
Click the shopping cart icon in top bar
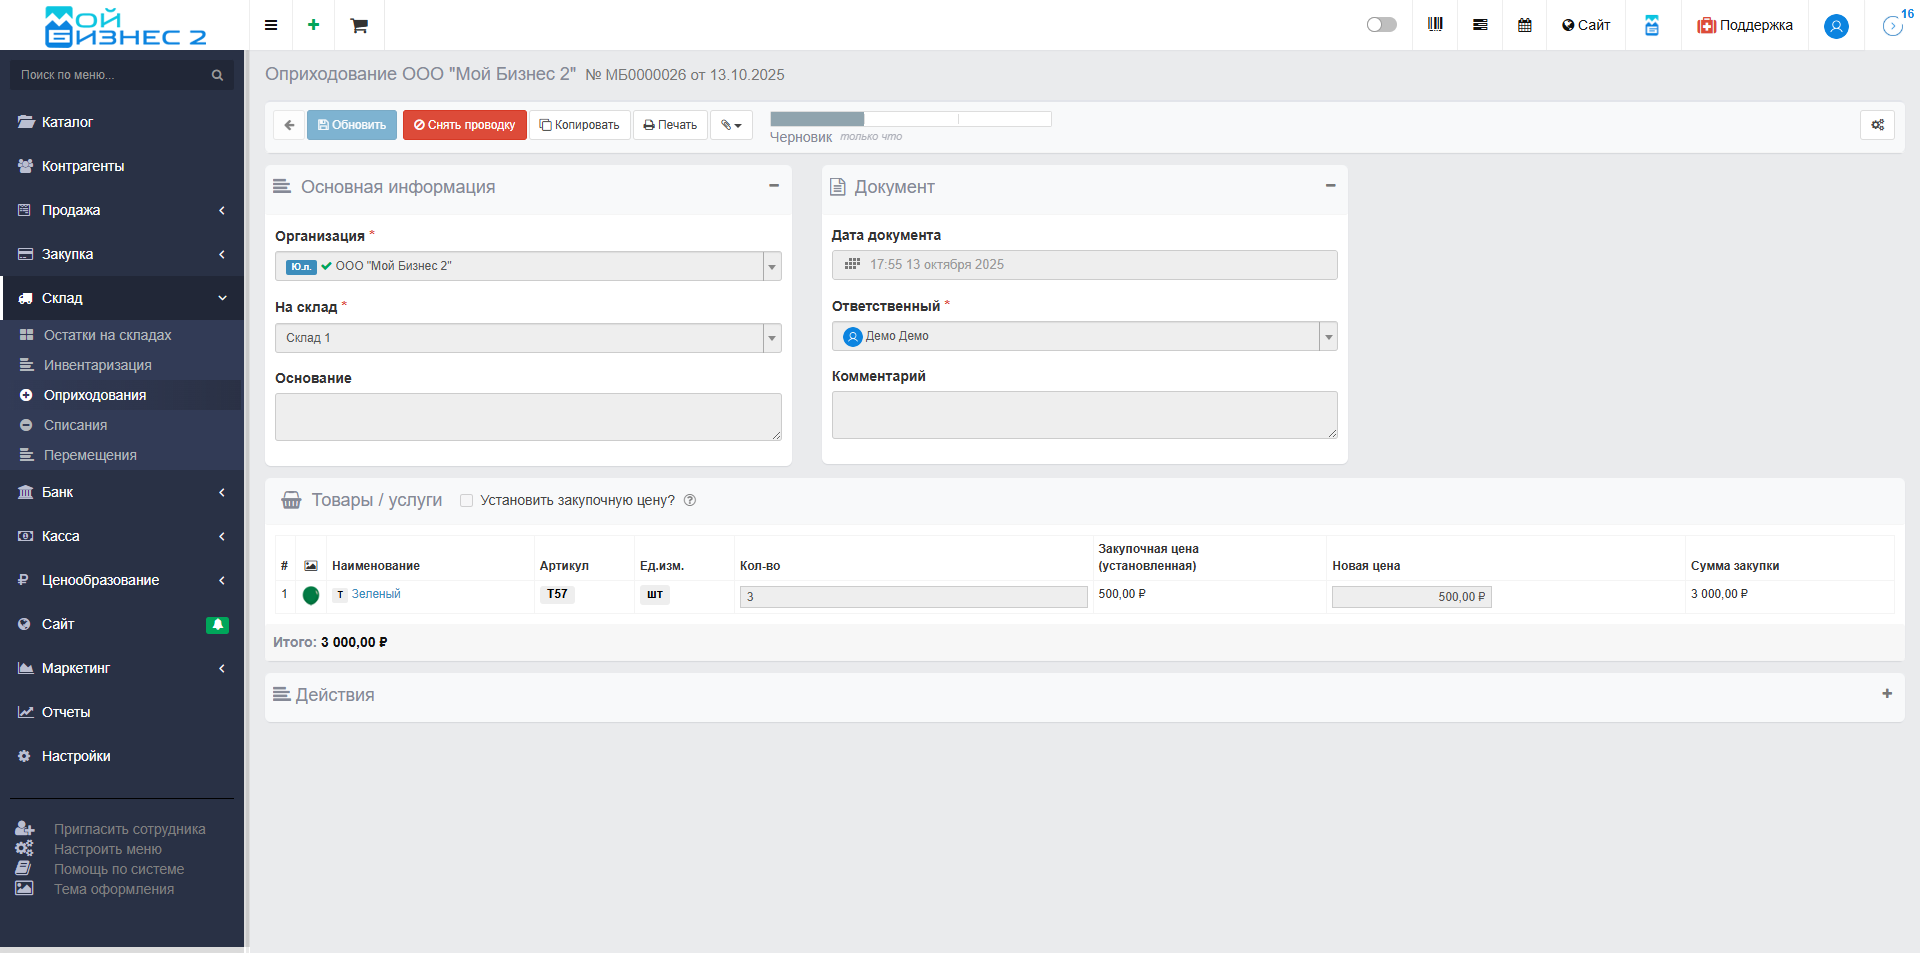[359, 25]
